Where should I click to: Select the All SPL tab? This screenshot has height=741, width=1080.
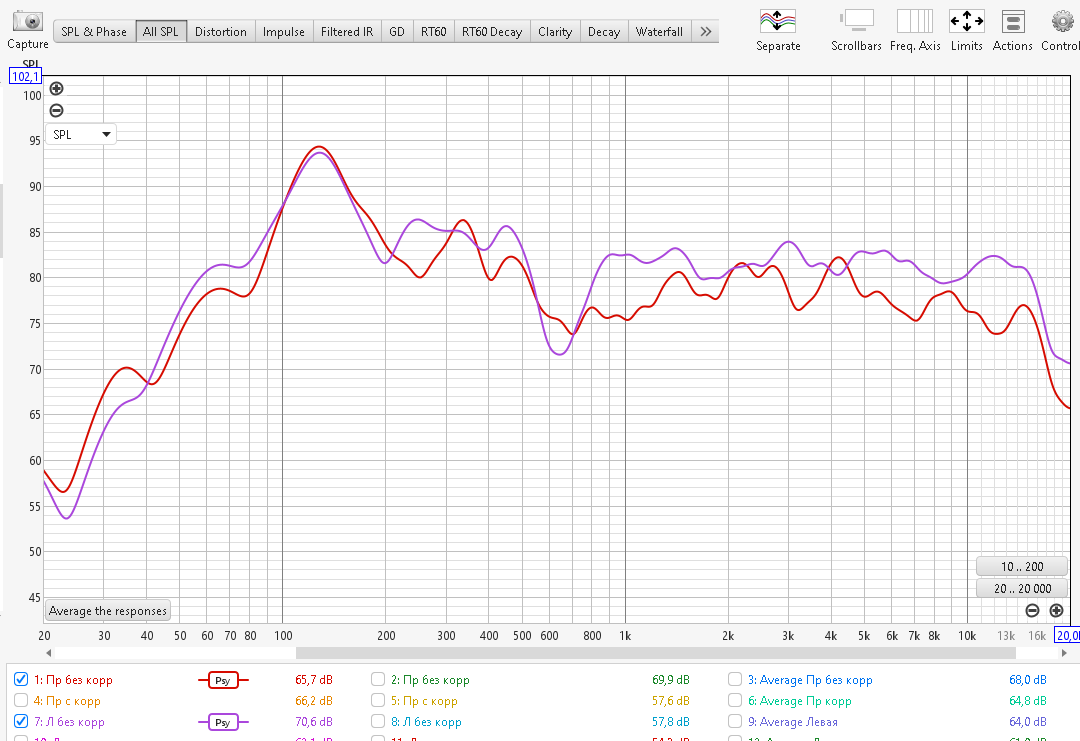click(160, 32)
